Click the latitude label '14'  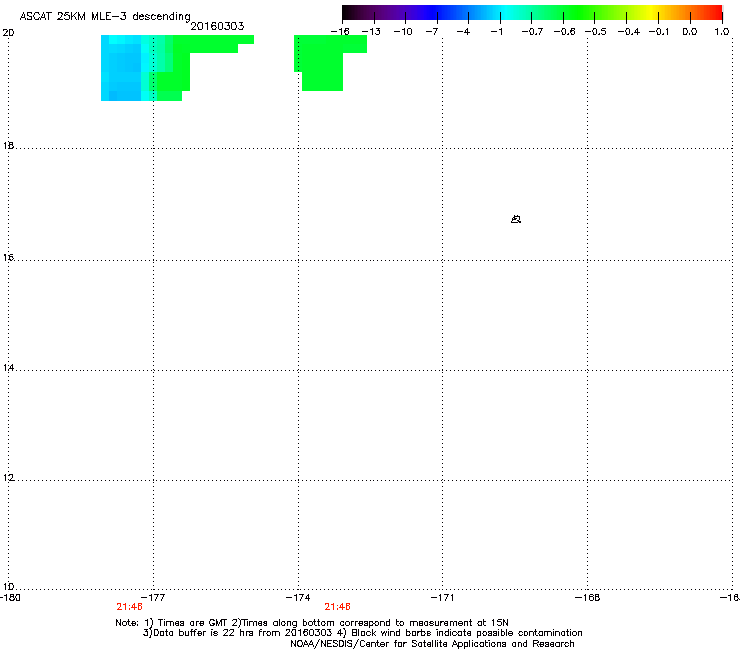pos(8,367)
